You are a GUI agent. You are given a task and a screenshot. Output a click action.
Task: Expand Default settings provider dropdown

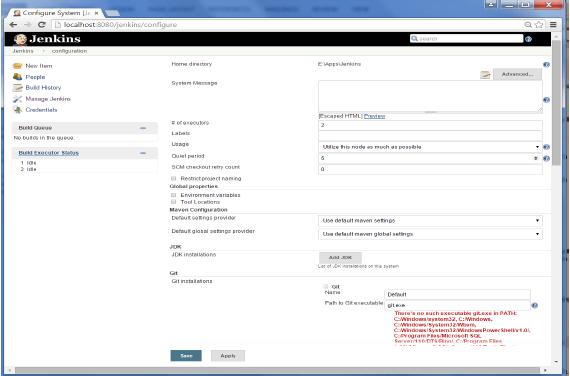pos(430,220)
